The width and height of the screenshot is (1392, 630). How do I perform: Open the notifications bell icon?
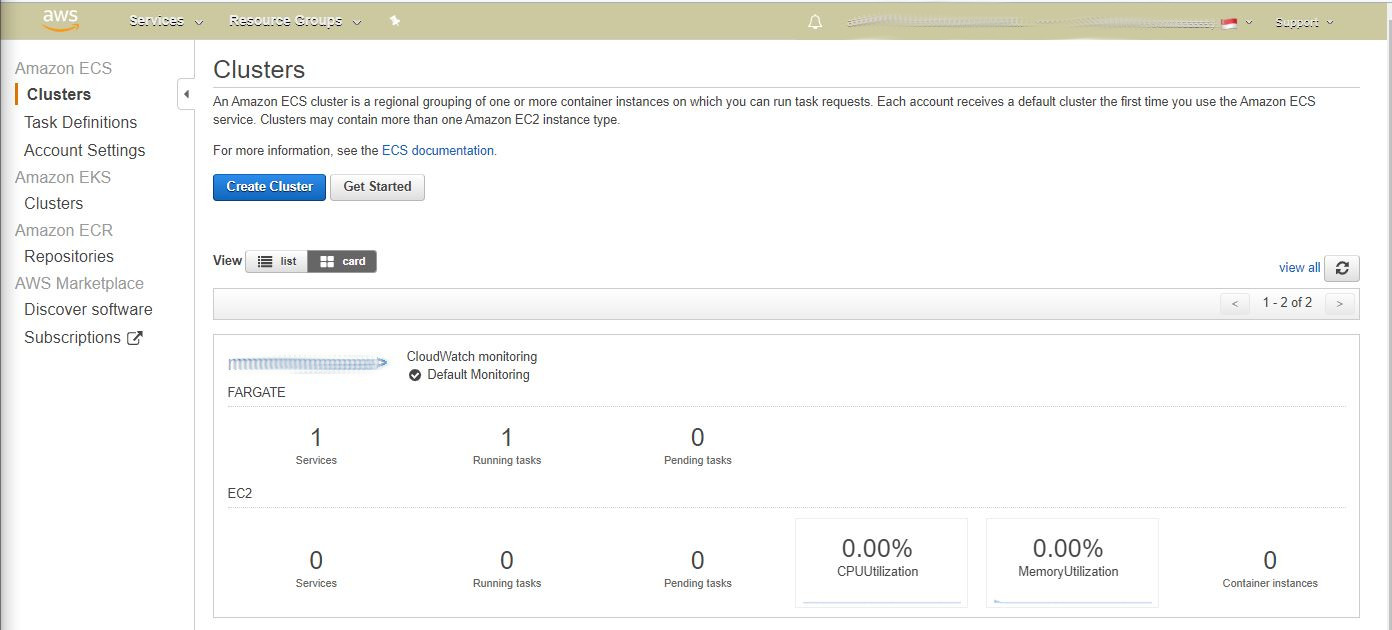click(815, 21)
